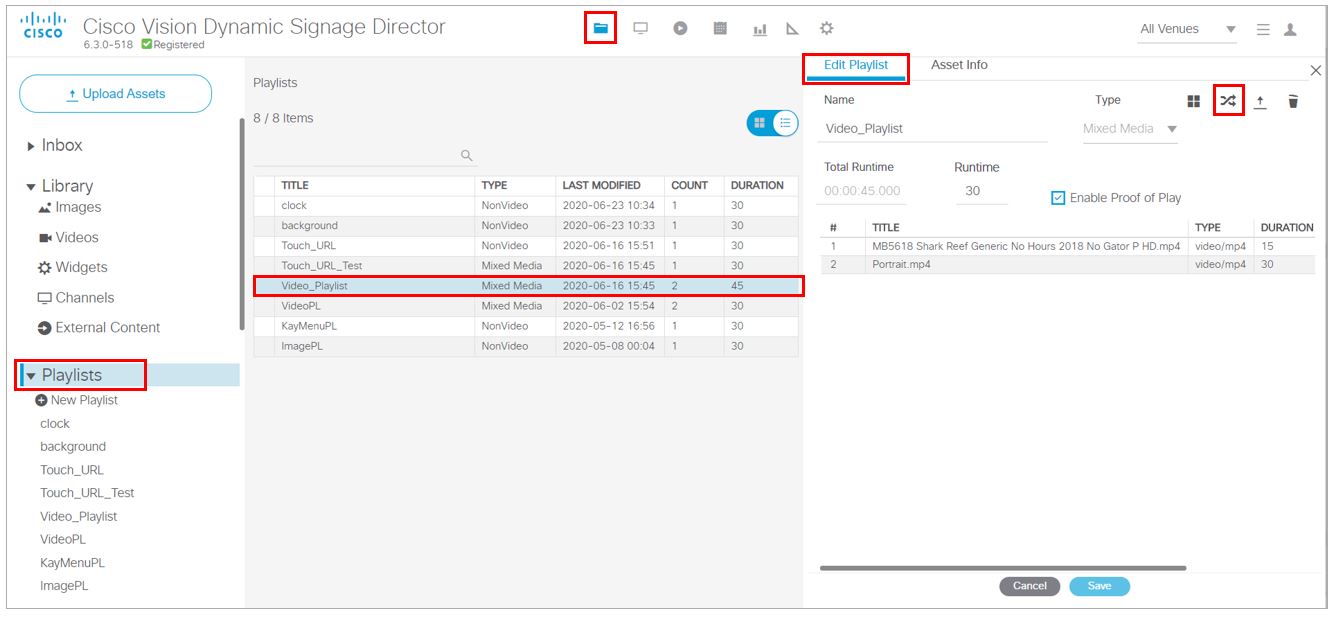Switch playlists to grid view toggle
The image size is (1335, 617).
[x=759, y=122]
